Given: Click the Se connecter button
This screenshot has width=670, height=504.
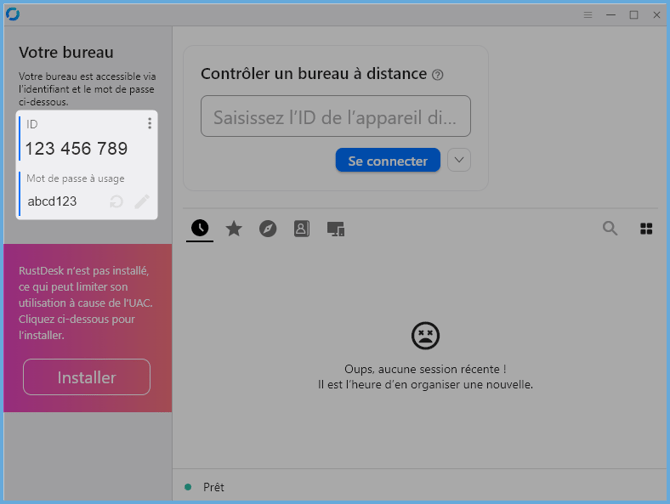Looking at the screenshot, I should pyautogui.click(x=388, y=160).
